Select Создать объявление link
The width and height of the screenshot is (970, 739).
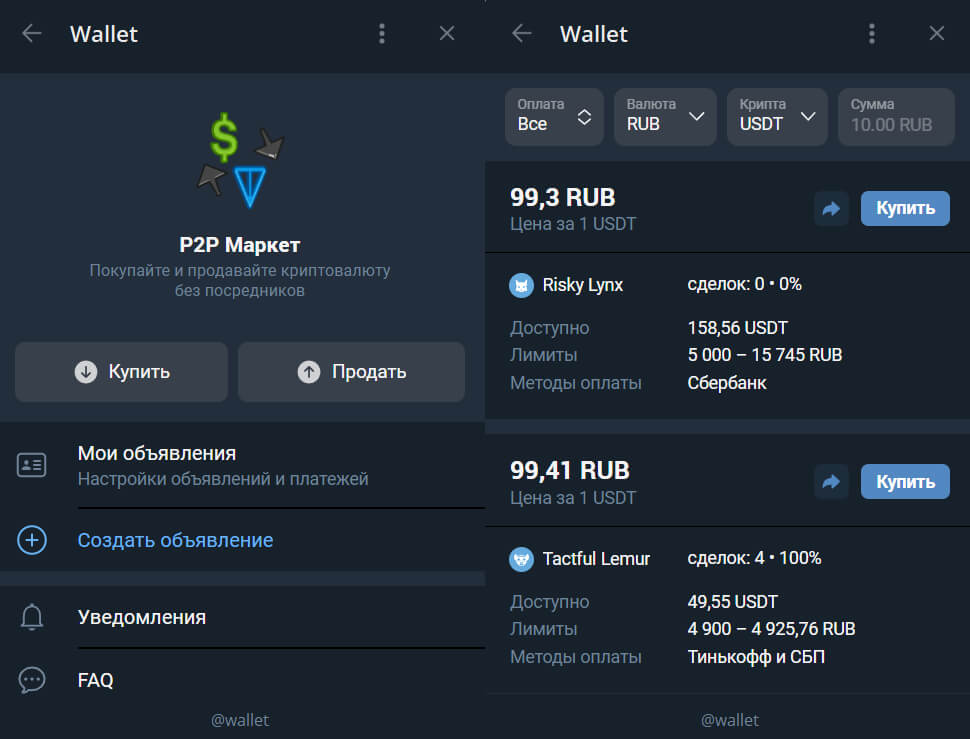(x=176, y=540)
